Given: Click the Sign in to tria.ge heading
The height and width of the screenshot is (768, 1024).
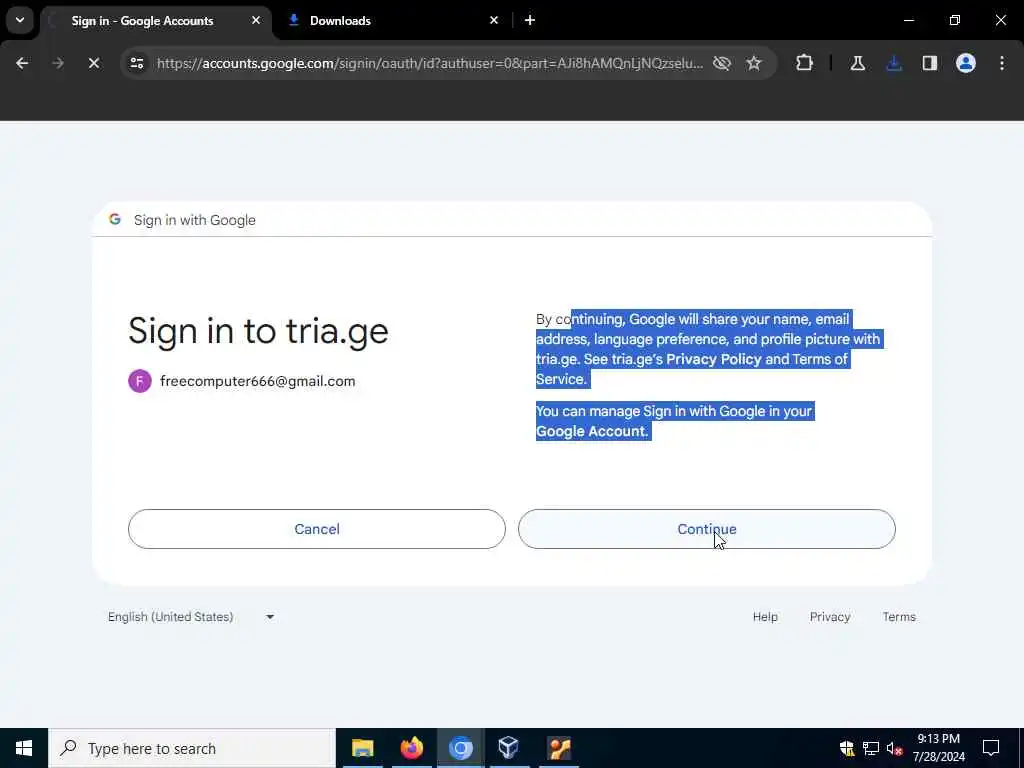Looking at the screenshot, I should 258,331.
